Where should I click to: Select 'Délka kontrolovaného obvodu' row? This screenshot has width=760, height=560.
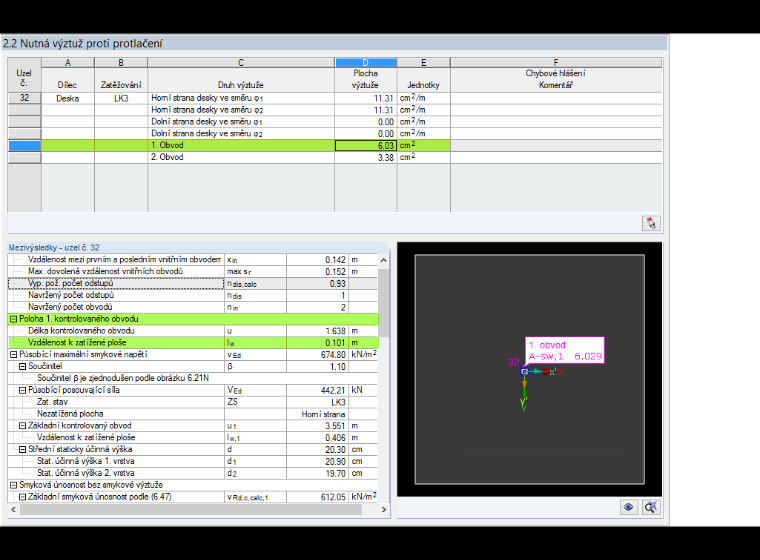(193, 331)
